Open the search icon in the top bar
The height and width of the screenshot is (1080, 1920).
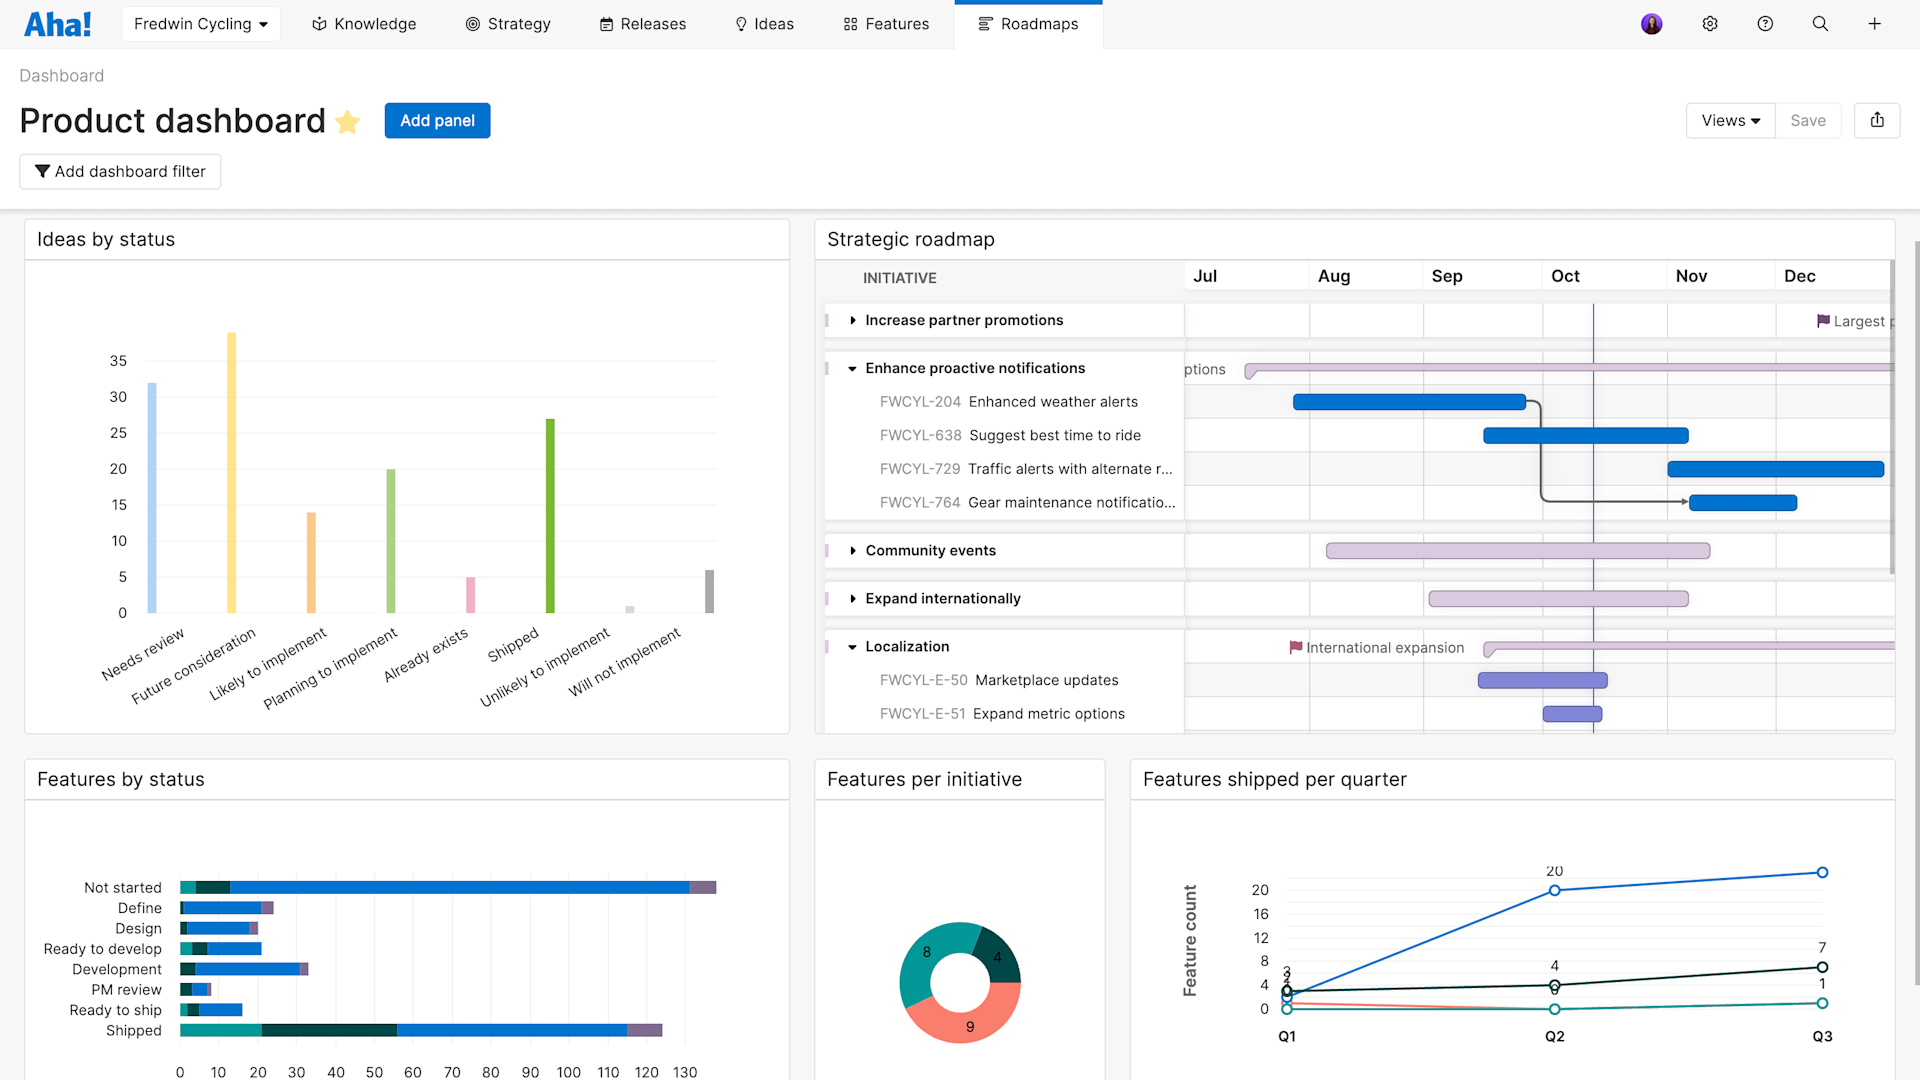click(1820, 23)
